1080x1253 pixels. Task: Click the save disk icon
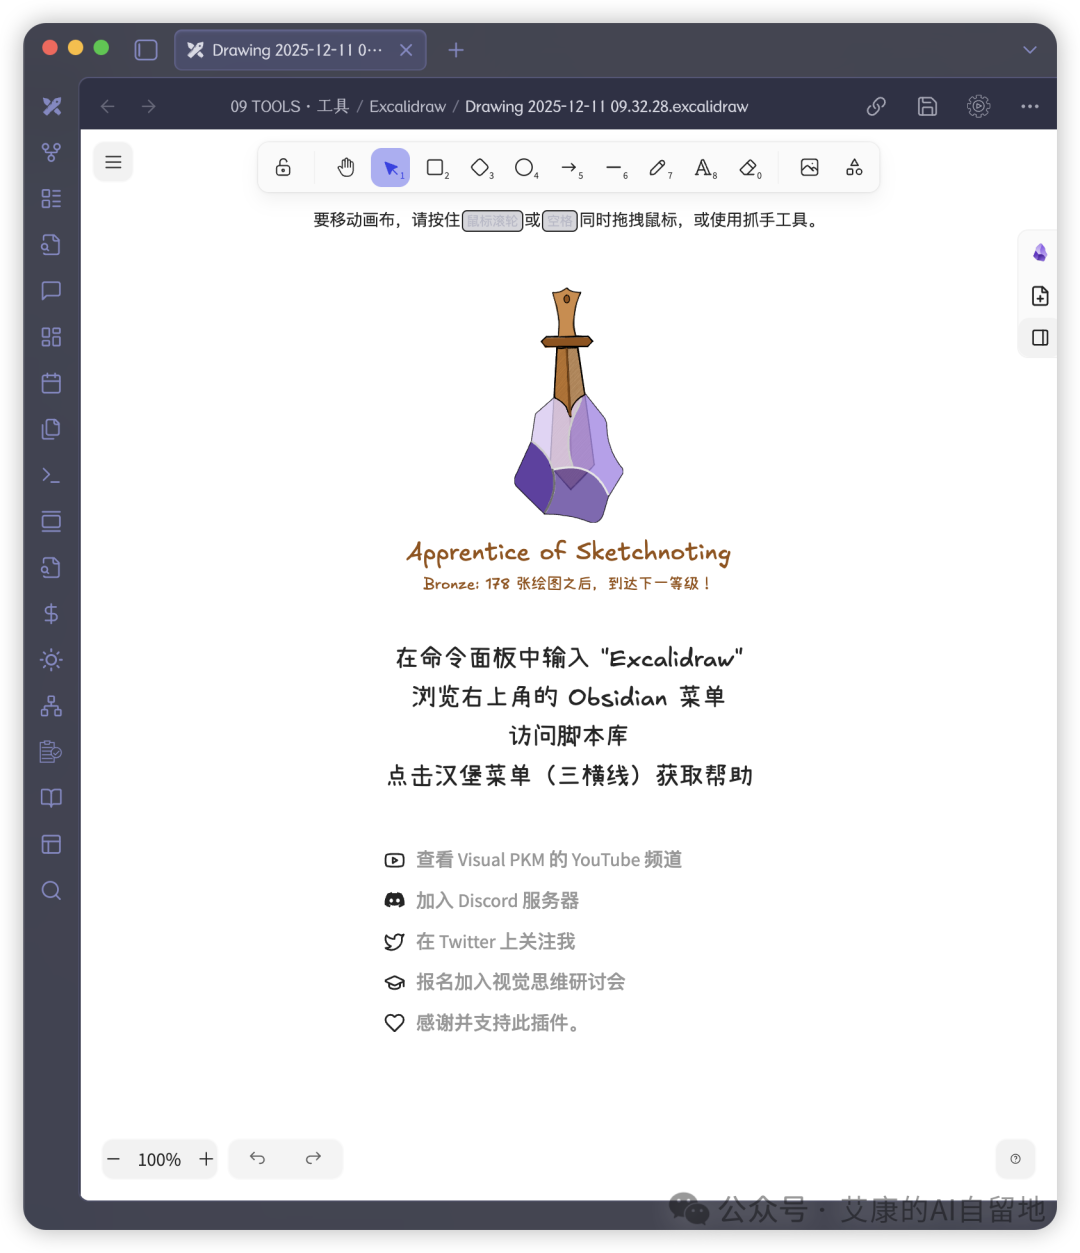[x=928, y=106]
